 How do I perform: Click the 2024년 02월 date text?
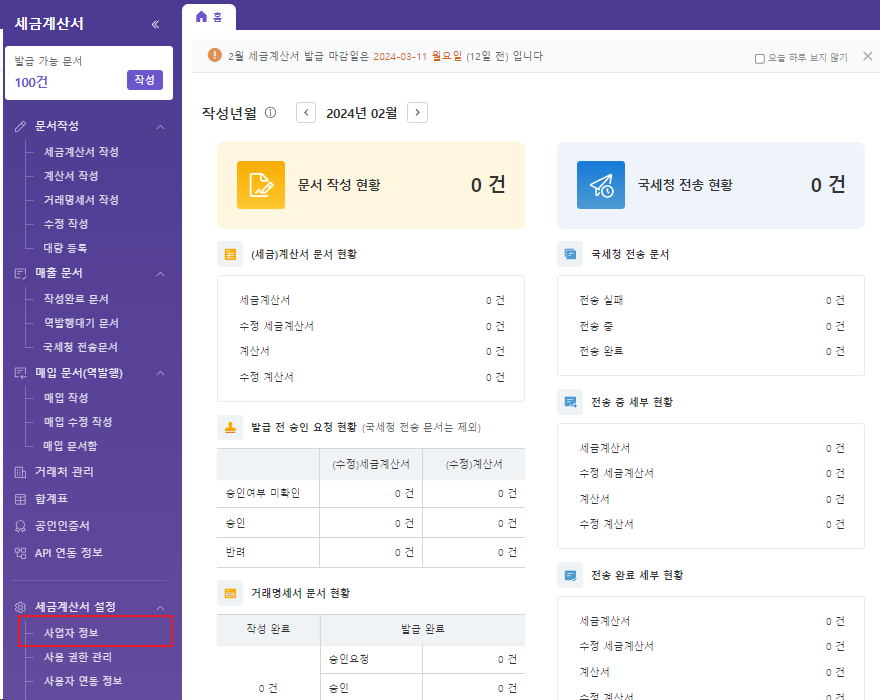point(361,113)
